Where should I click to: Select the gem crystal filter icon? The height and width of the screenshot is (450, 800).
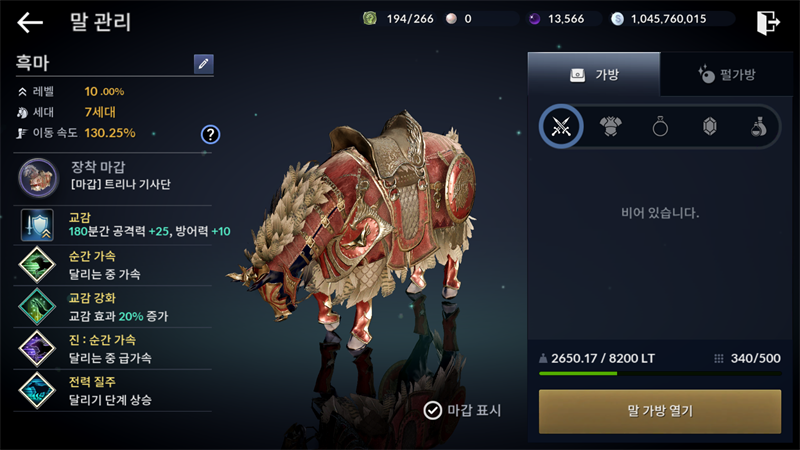(710, 126)
